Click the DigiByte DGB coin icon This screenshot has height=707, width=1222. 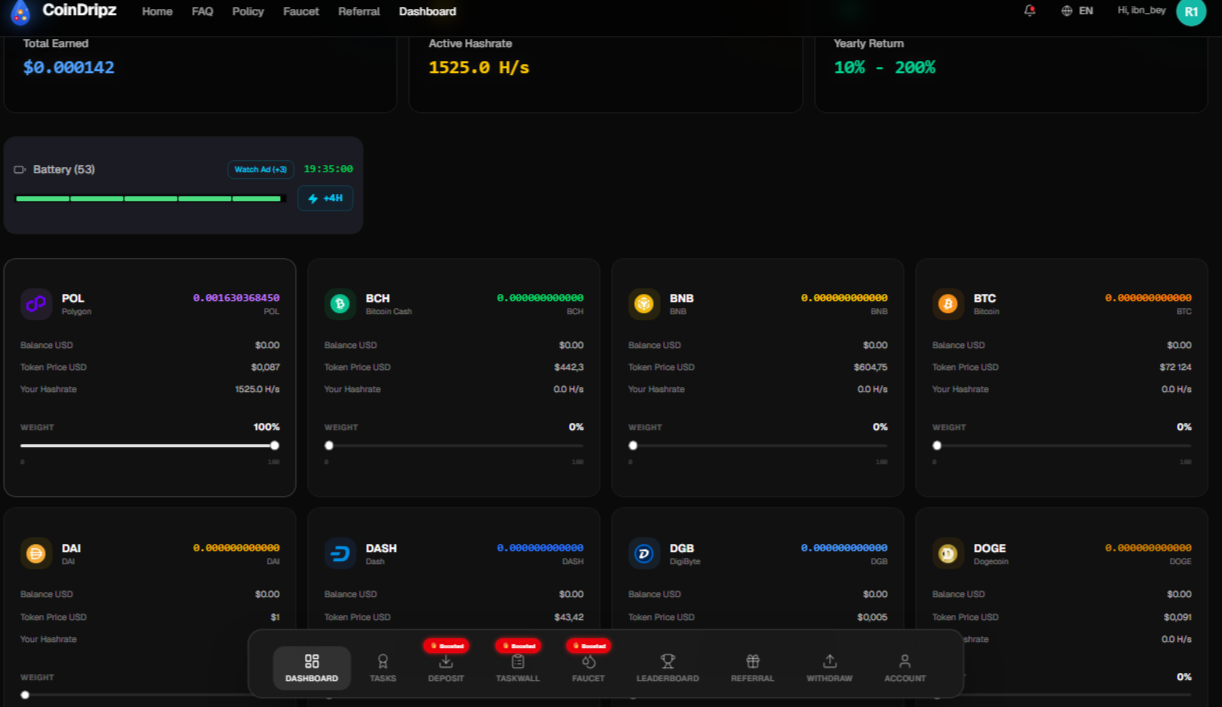point(644,554)
